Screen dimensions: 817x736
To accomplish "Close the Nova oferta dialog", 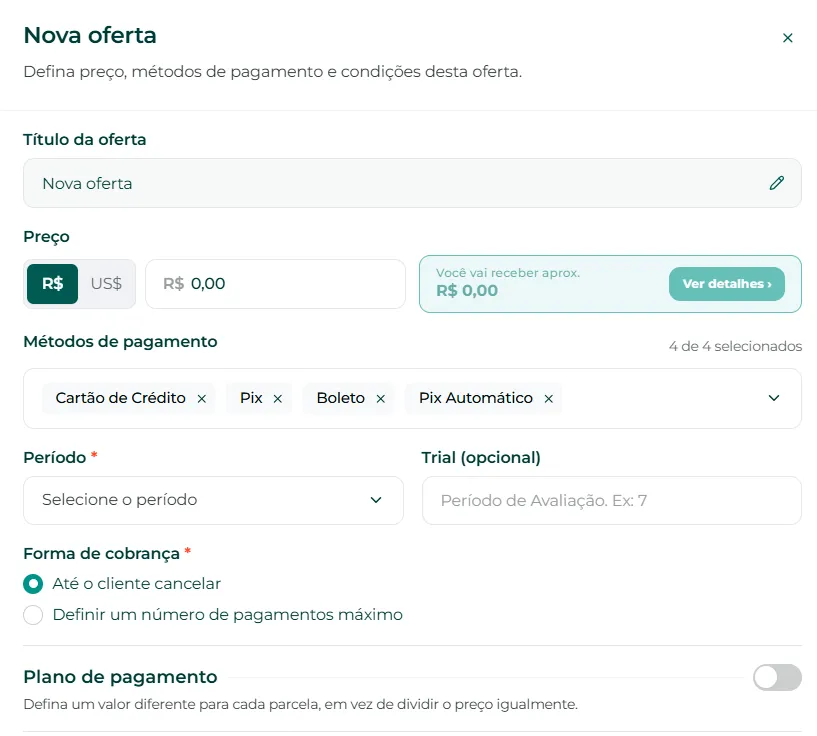I will tap(787, 38).
